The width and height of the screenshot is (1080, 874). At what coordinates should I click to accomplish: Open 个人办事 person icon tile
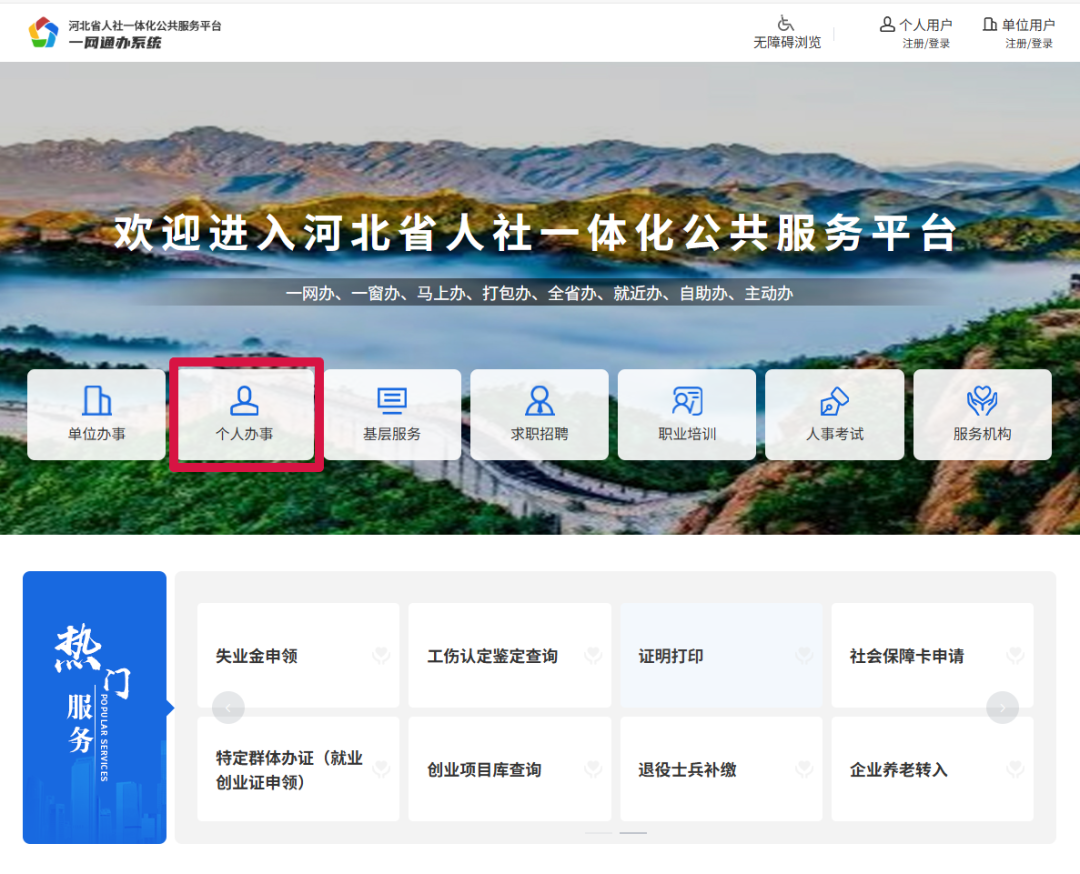pos(244,401)
